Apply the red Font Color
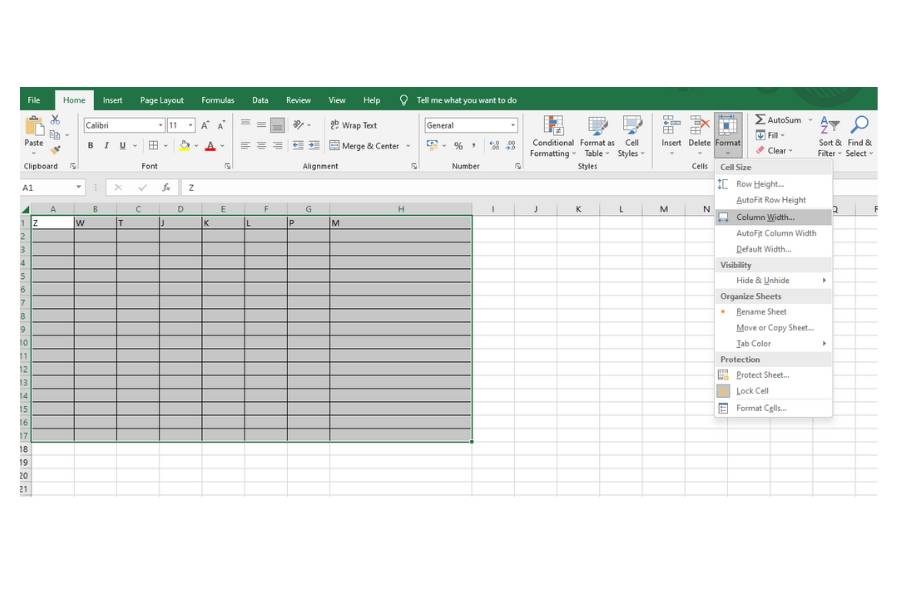Viewport: 900px width, 600px height. click(x=210, y=146)
